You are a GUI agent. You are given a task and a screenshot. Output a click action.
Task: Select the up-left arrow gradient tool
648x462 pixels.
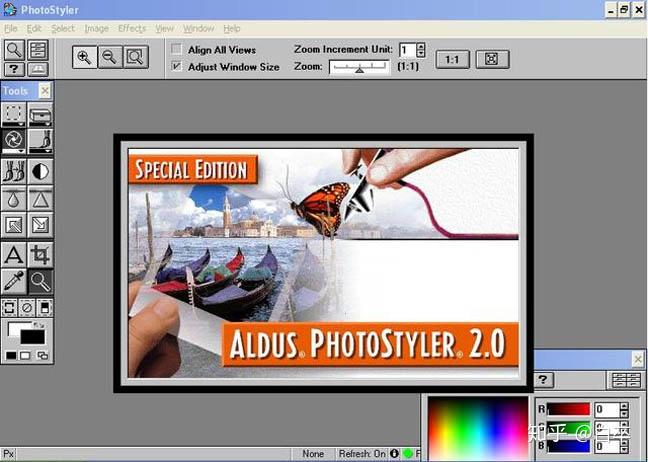click(x=14, y=225)
